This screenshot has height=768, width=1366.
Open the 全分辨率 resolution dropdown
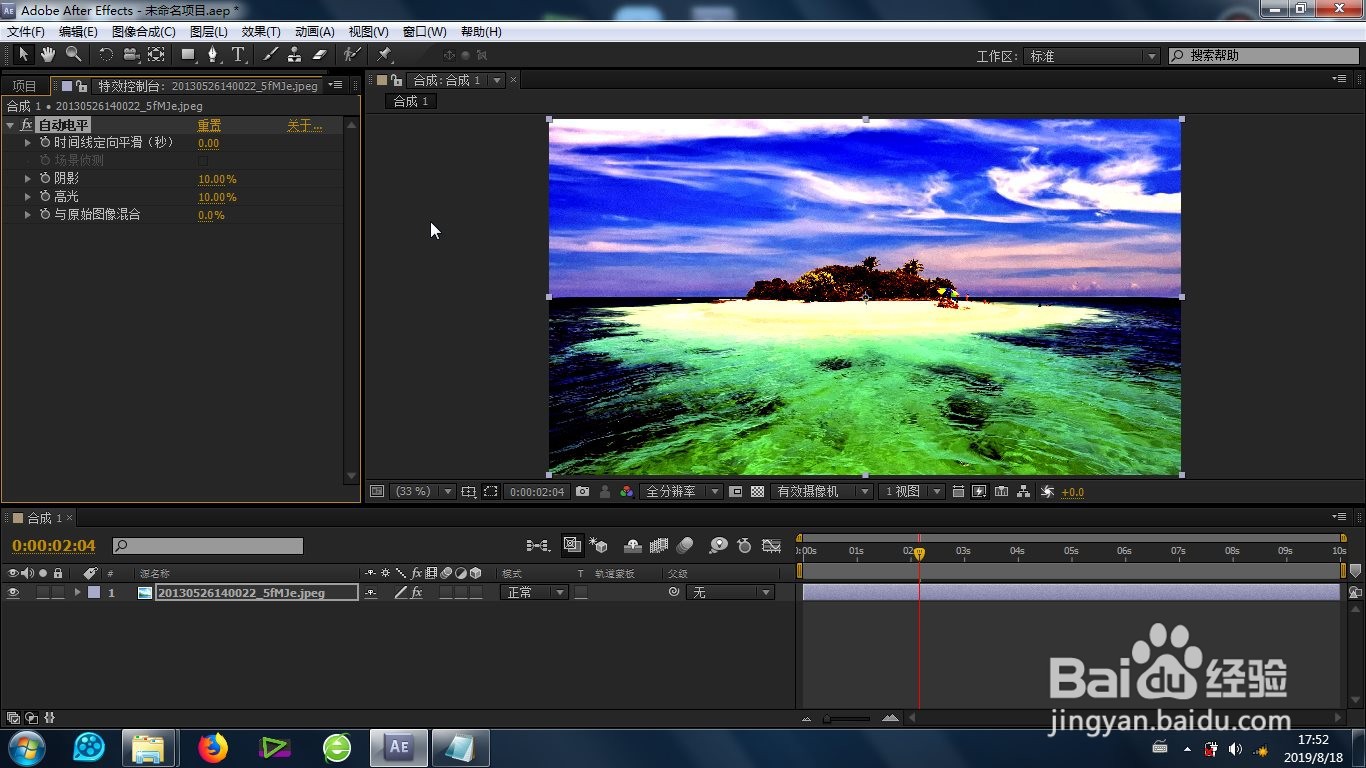pyautogui.click(x=682, y=492)
